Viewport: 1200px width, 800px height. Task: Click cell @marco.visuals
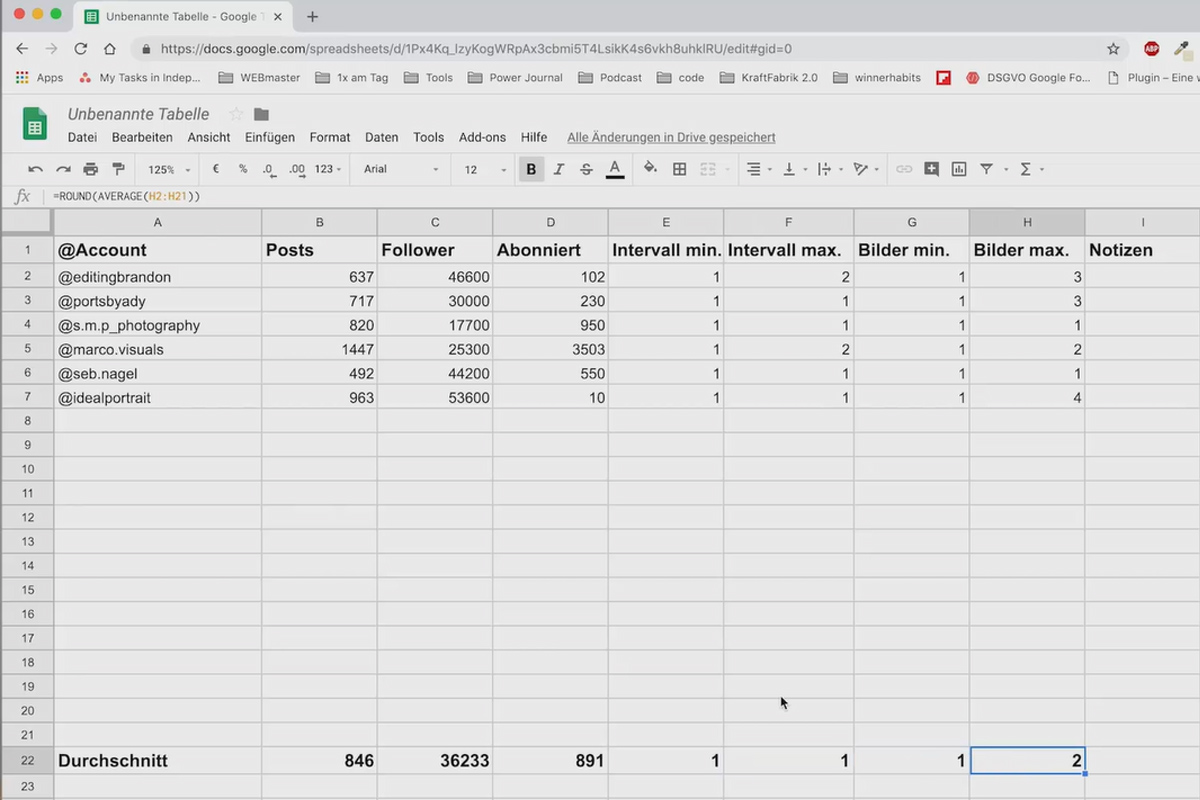(157, 350)
